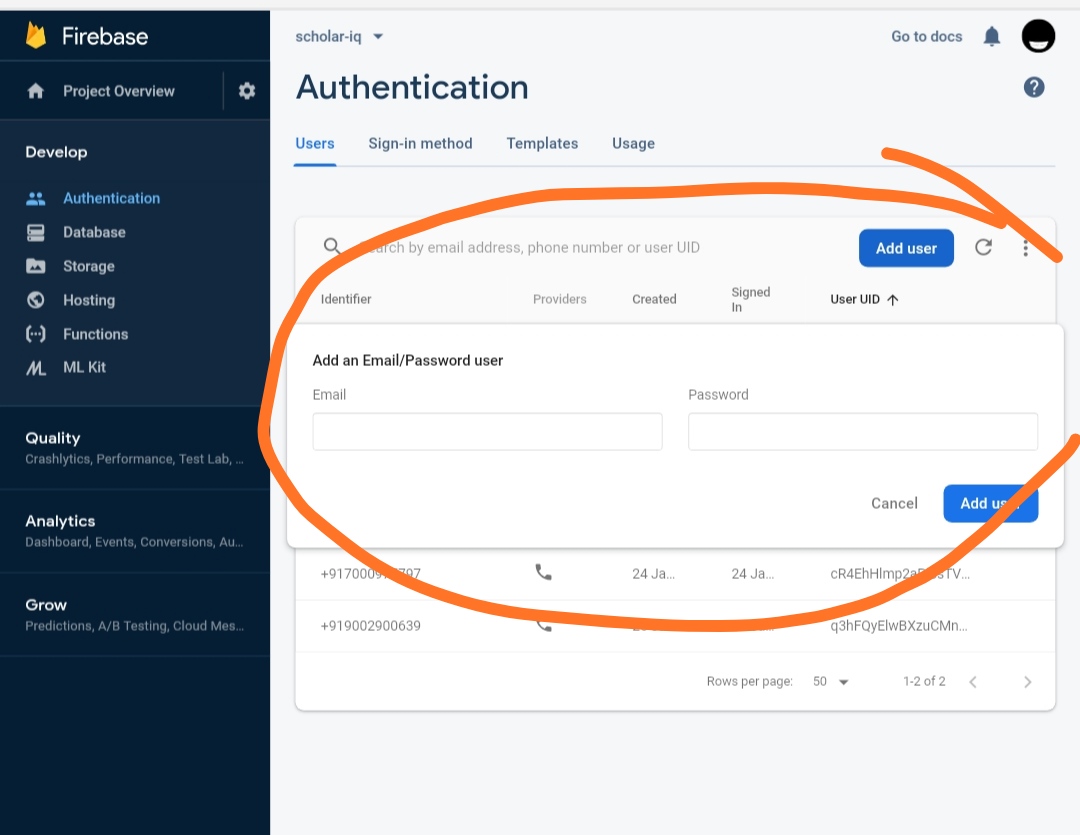Click the Firebase flame logo
1080x835 pixels.
pyautogui.click(x=36, y=35)
